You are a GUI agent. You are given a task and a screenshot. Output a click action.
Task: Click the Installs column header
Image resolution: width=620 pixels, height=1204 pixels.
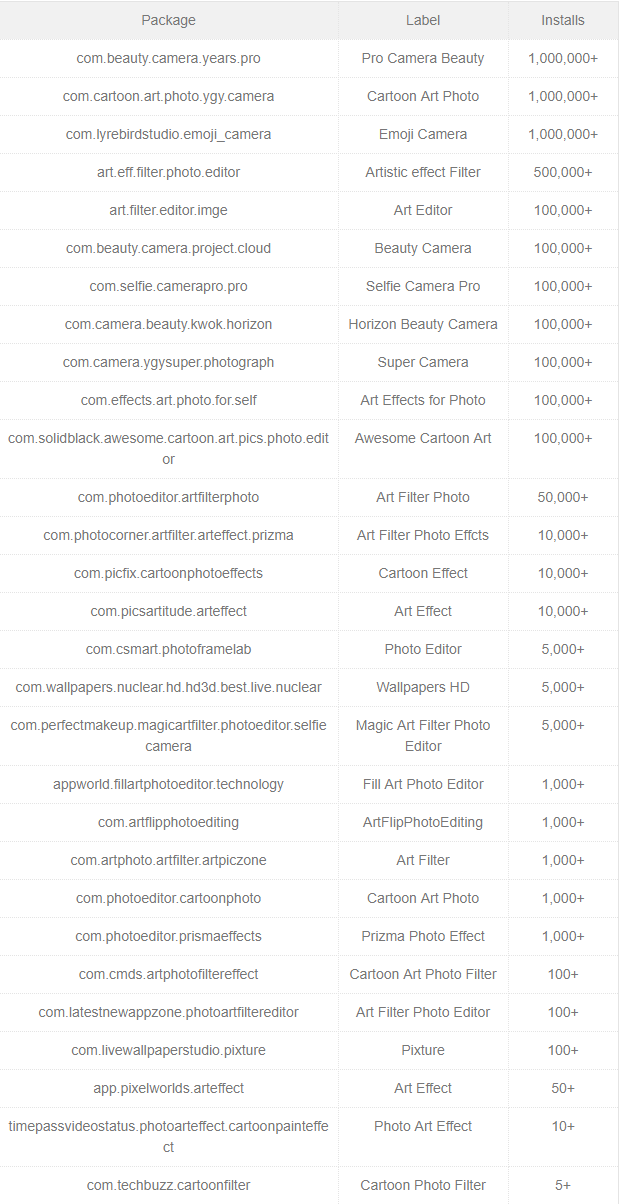tap(563, 20)
